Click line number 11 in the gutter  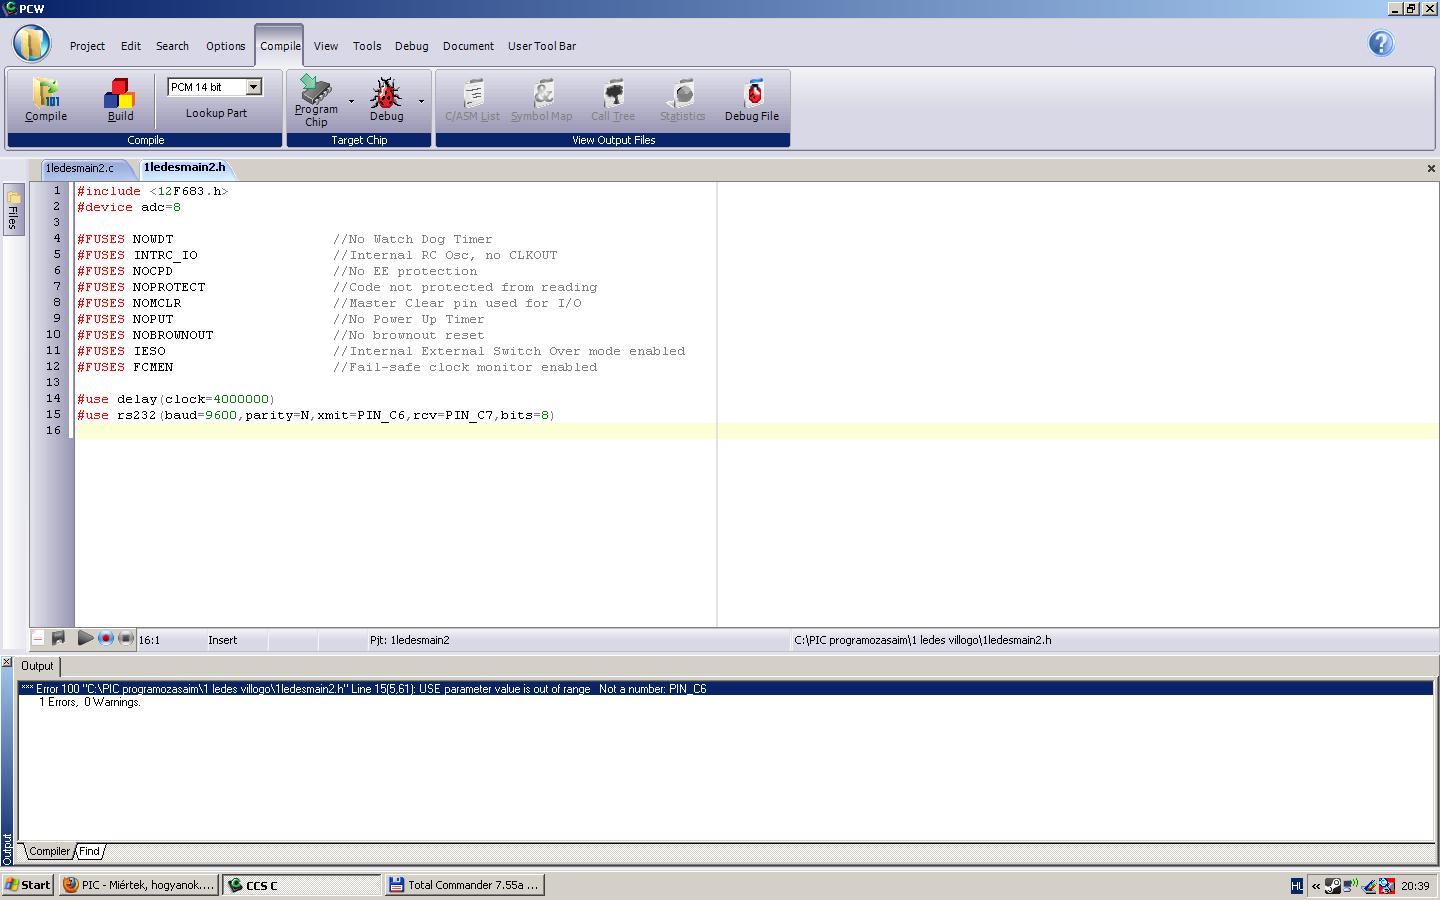[54, 351]
